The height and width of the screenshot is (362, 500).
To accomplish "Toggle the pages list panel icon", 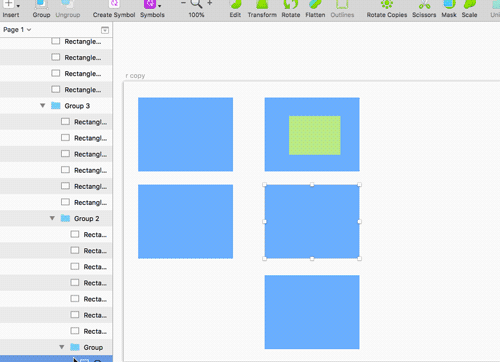I will (105, 30).
